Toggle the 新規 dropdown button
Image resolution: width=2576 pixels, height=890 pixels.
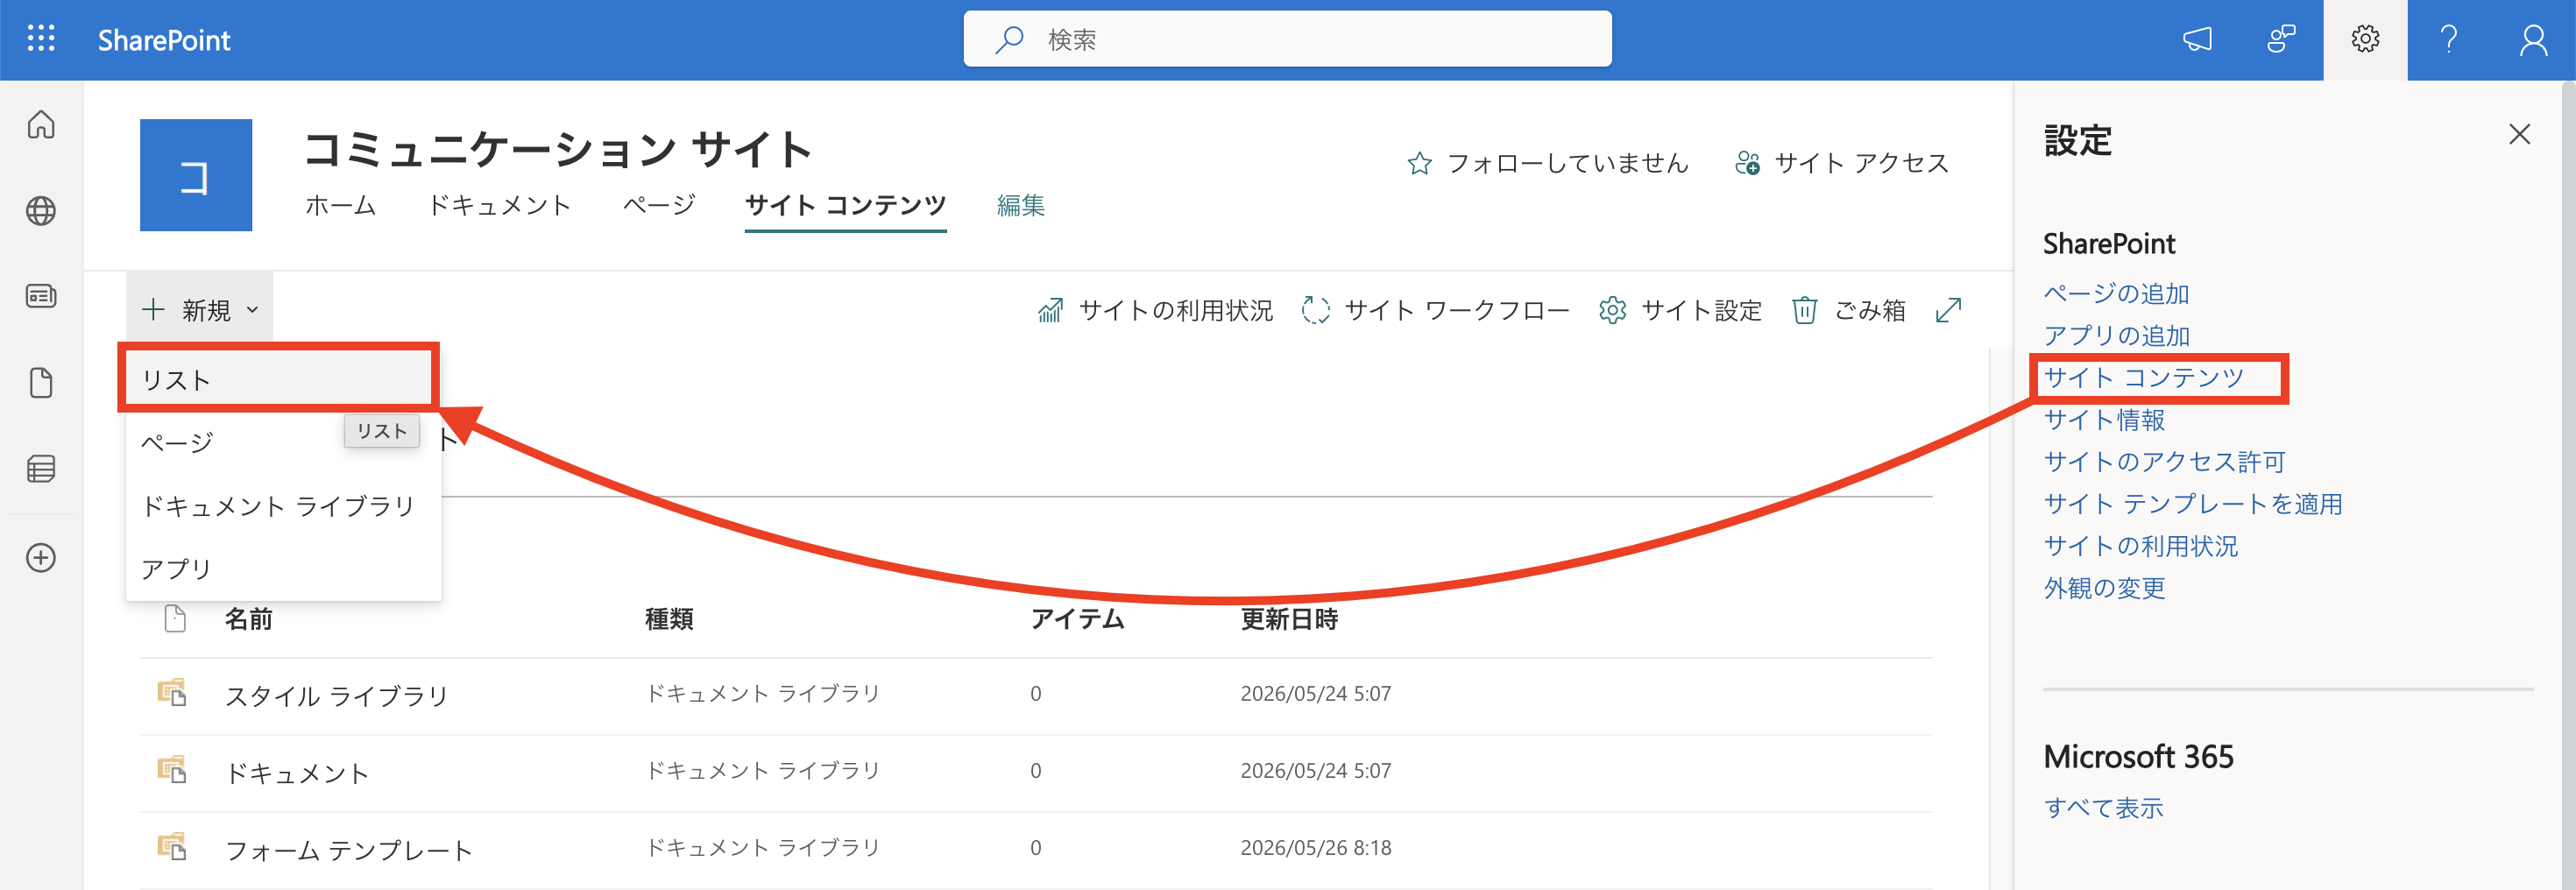coord(200,310)
